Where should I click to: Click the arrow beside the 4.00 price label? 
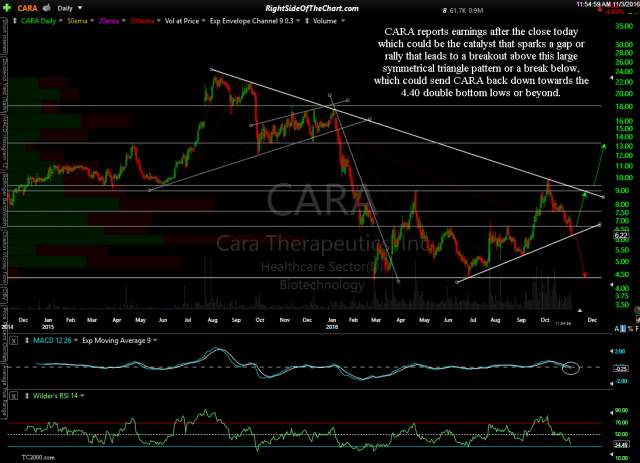tap(611, 284)
